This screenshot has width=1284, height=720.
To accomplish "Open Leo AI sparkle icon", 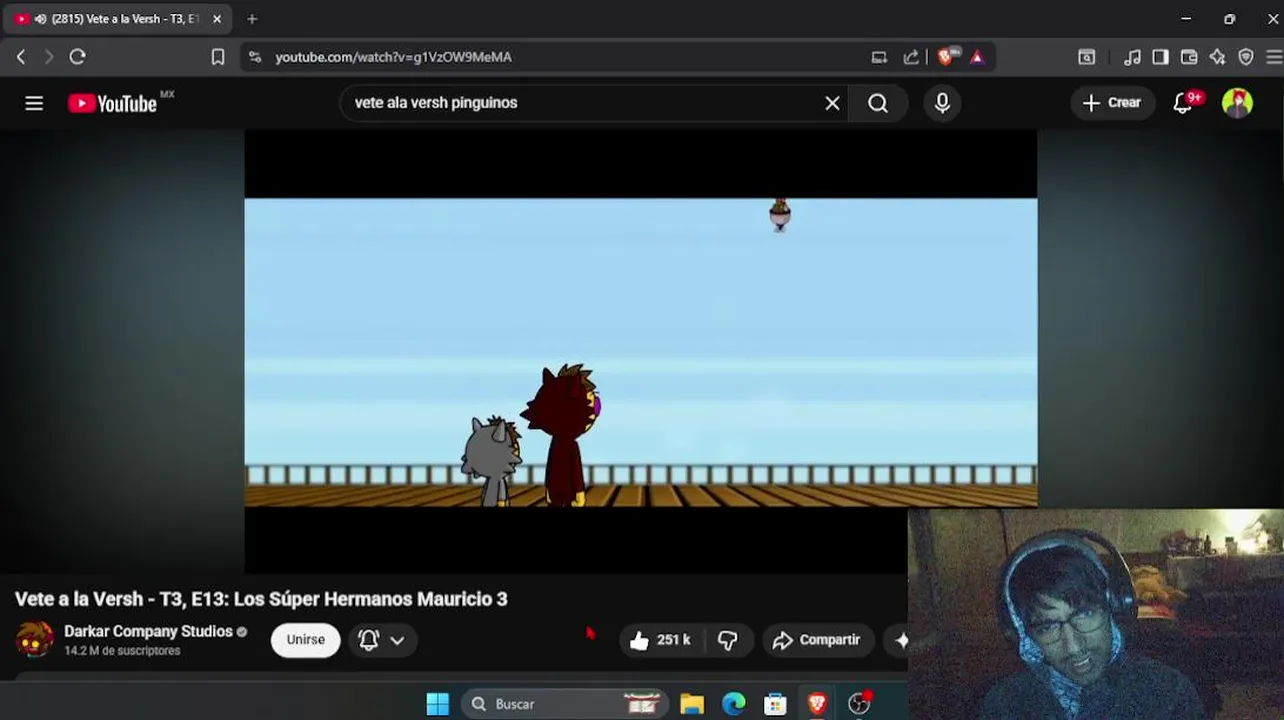I will pyautogui.click(x=1217, y=57).
